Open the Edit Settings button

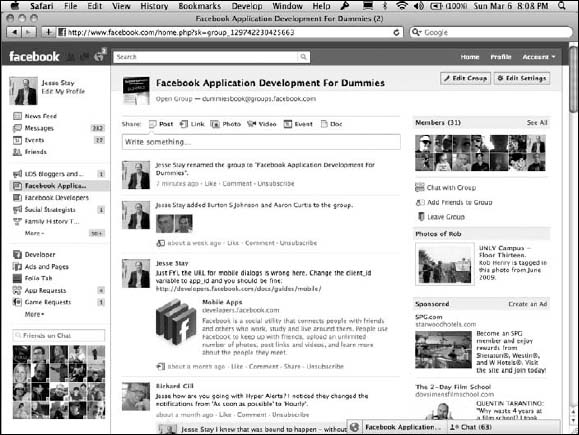coord(522,78)
